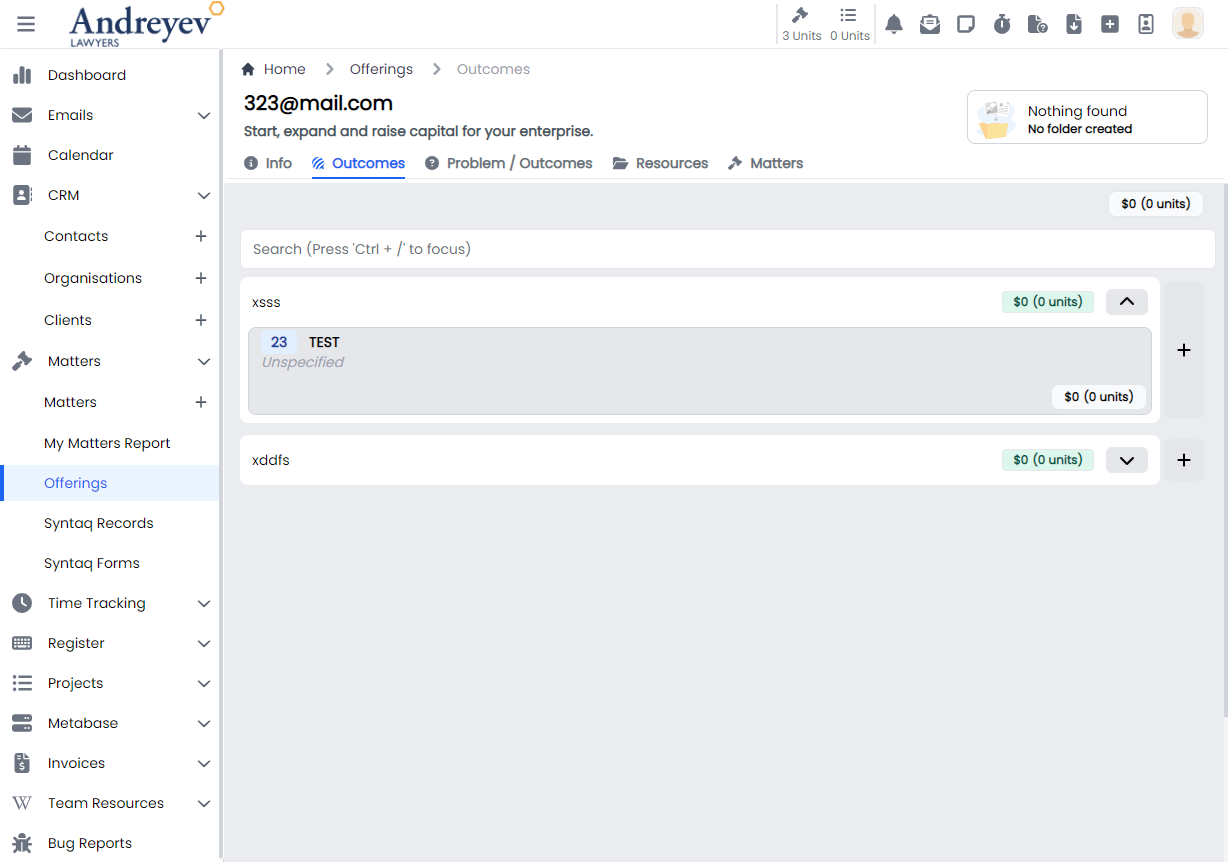Screen dimensions: 1228x862
Task: Collapse the xsss outcome group
Action: (1126, 301)
